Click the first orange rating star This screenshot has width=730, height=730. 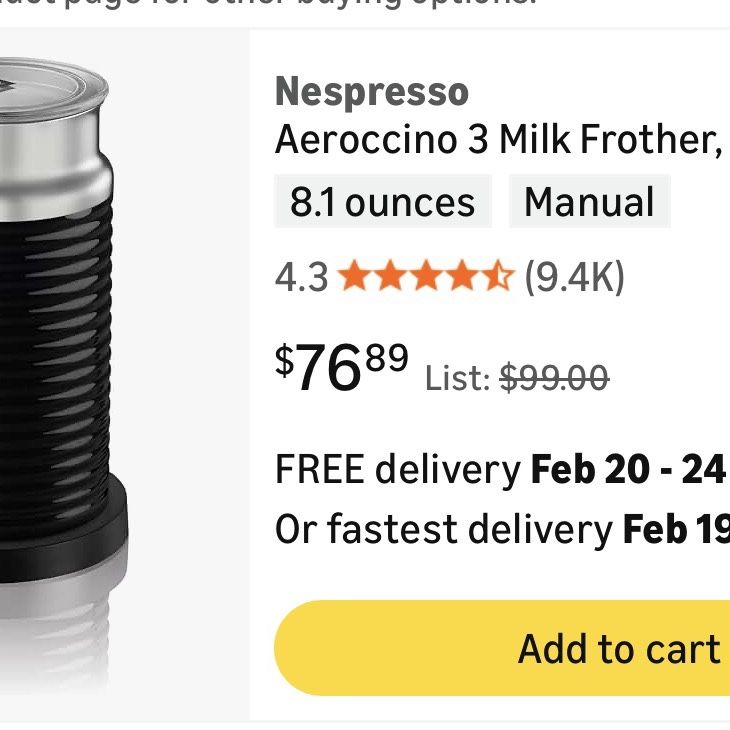[354, 275]
